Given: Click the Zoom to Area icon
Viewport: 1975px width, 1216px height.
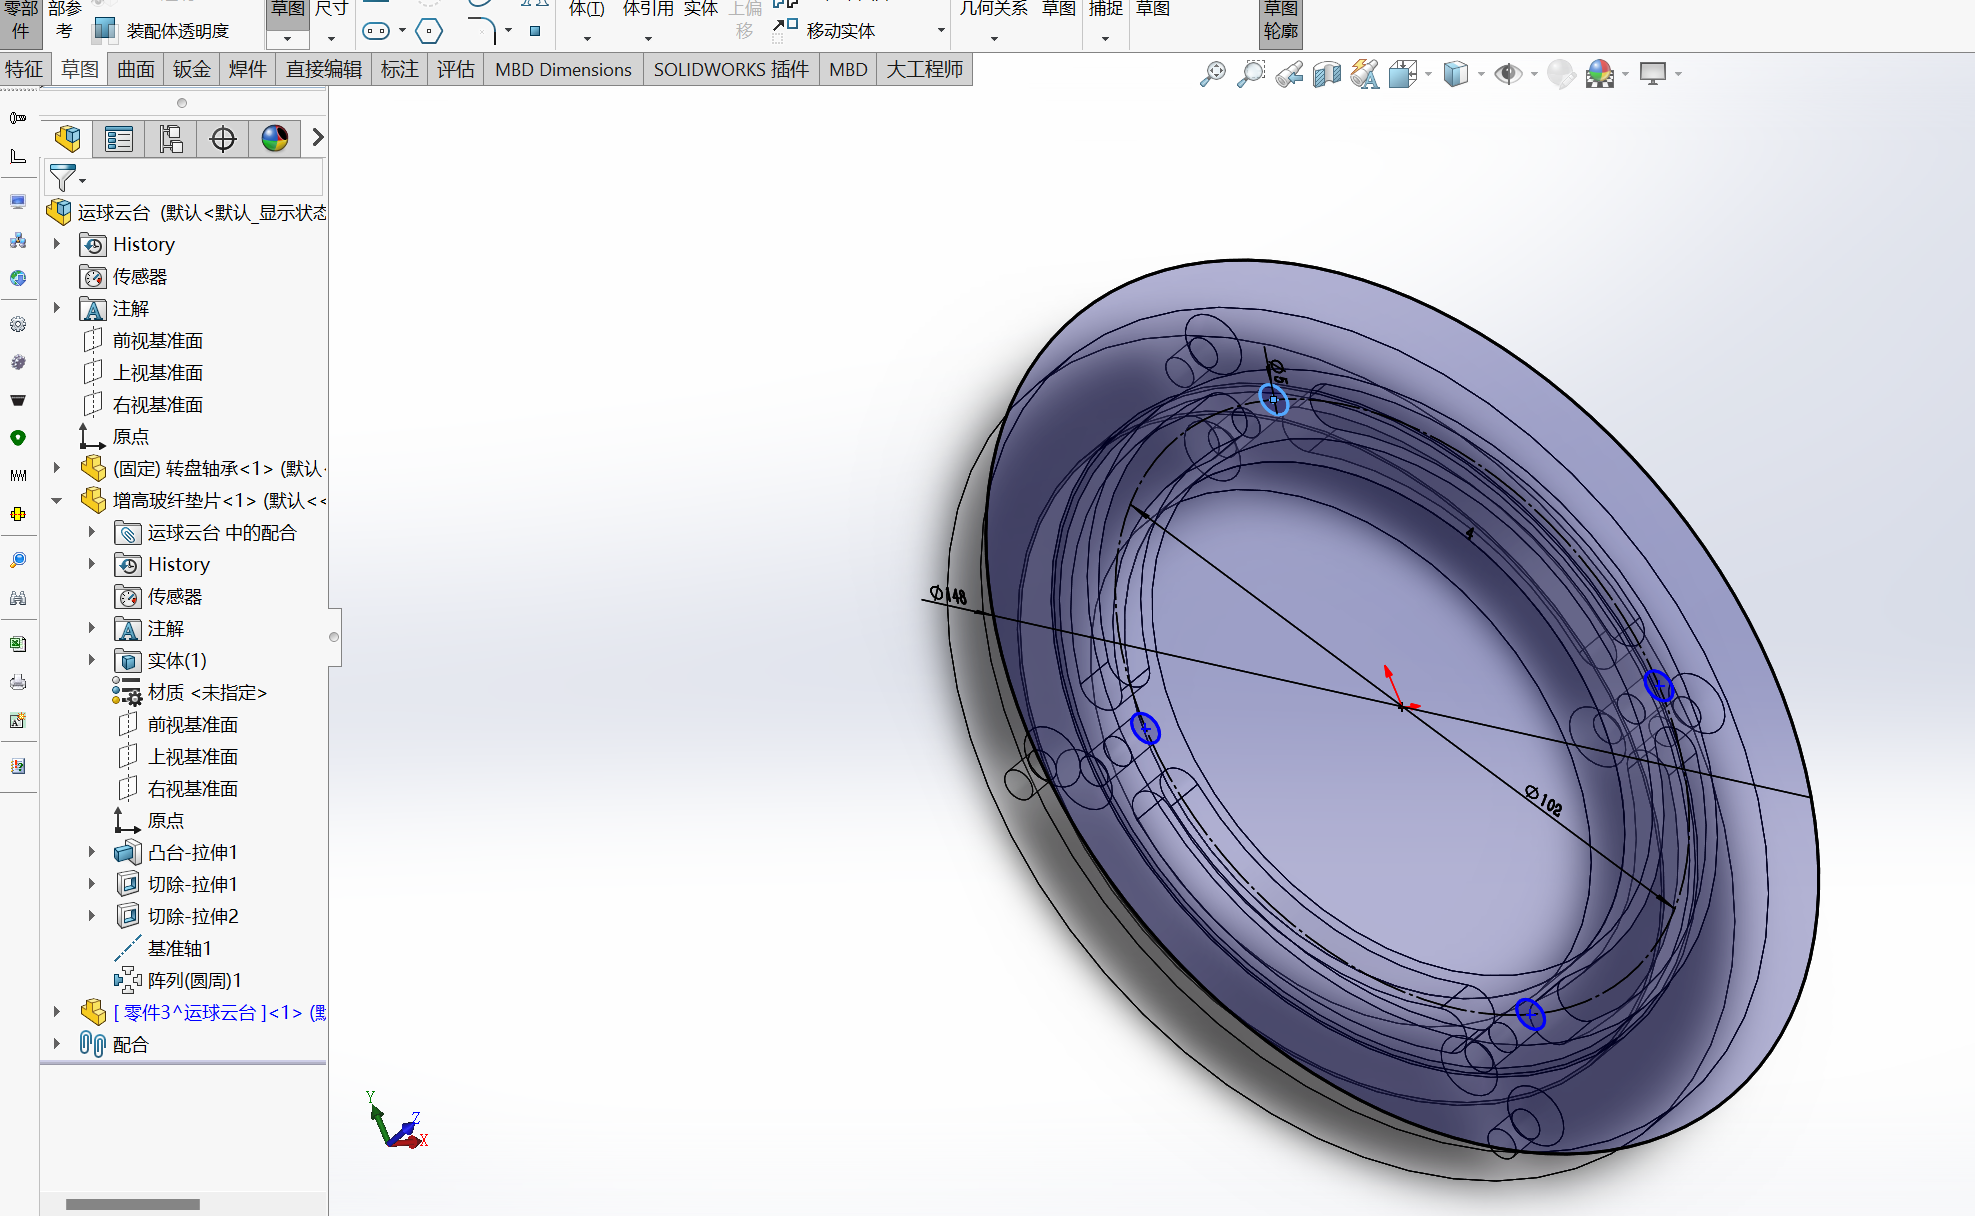Looking at the screenshot, I should point(1250,74).
